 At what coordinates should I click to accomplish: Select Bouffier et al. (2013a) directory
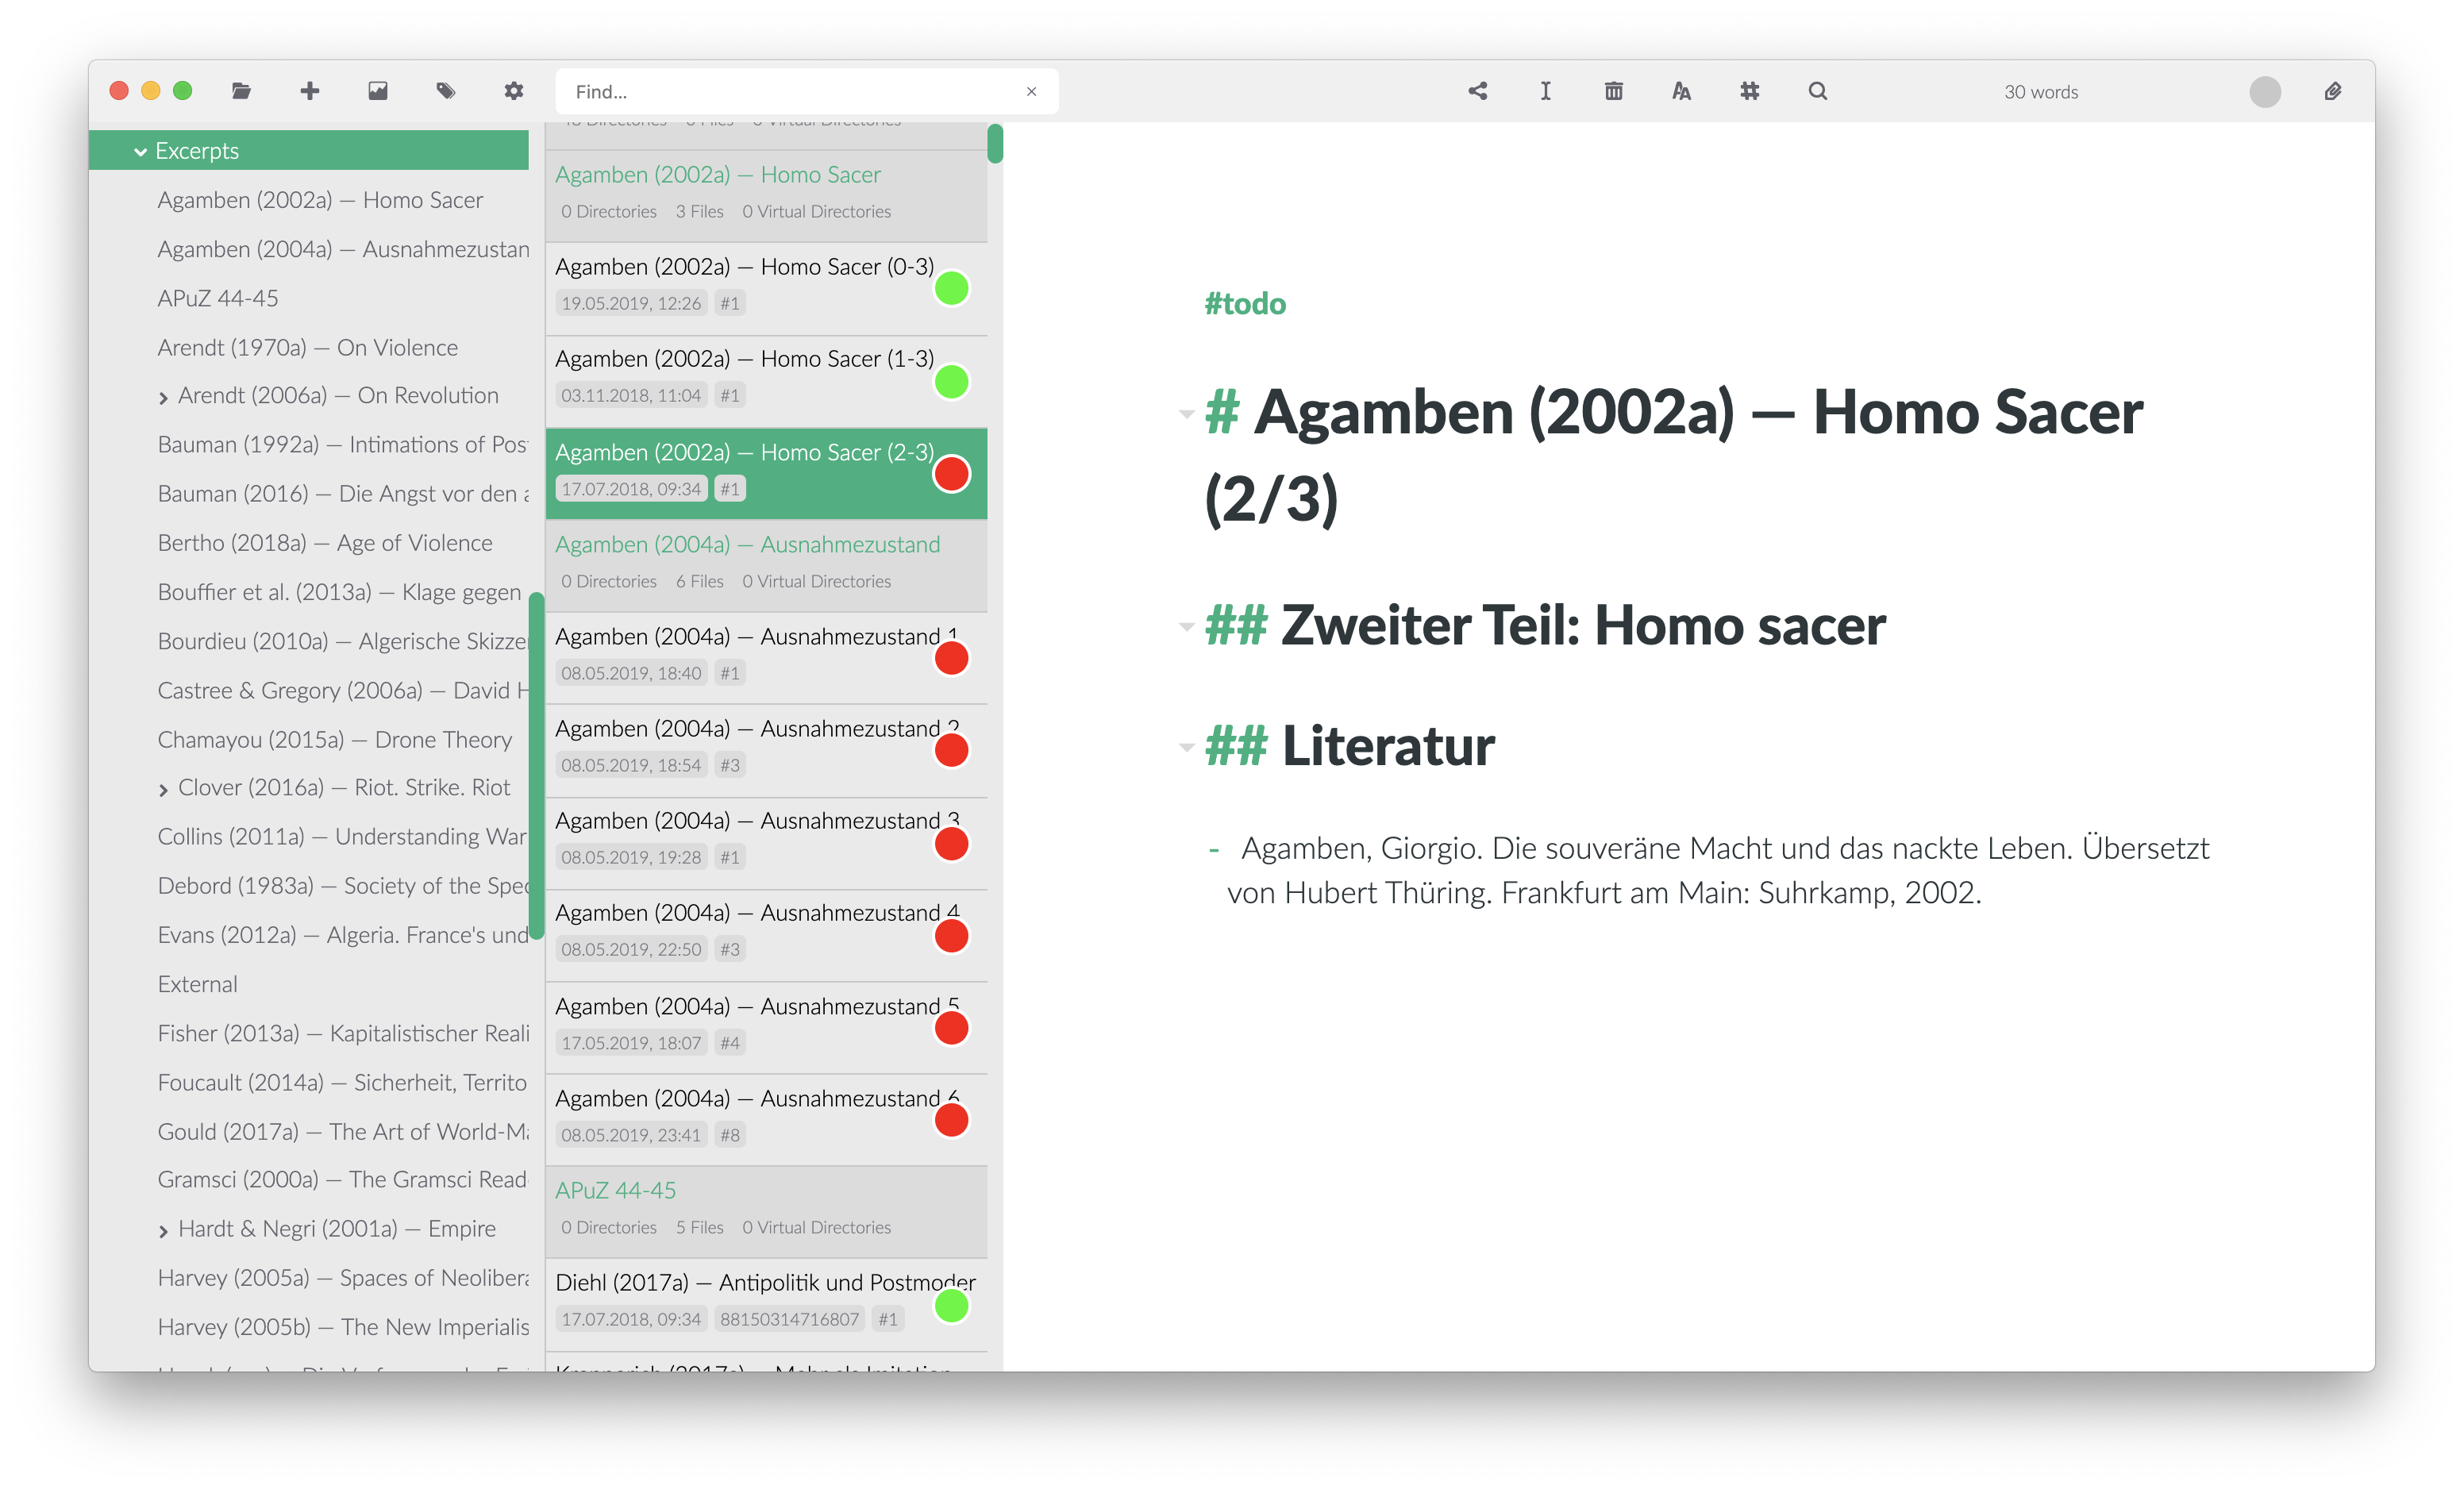(x=340, y=592)
